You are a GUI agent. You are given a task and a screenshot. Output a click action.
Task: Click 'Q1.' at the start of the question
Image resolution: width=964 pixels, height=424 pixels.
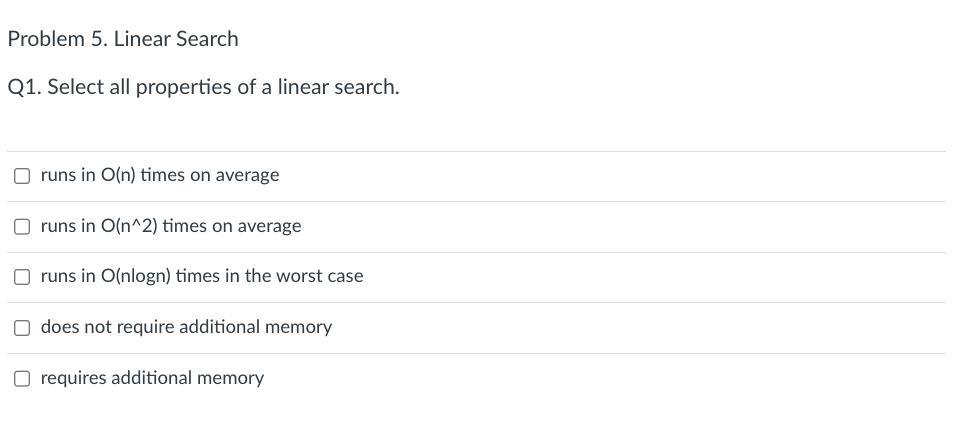pyautogui.click(x=25, y=87)
